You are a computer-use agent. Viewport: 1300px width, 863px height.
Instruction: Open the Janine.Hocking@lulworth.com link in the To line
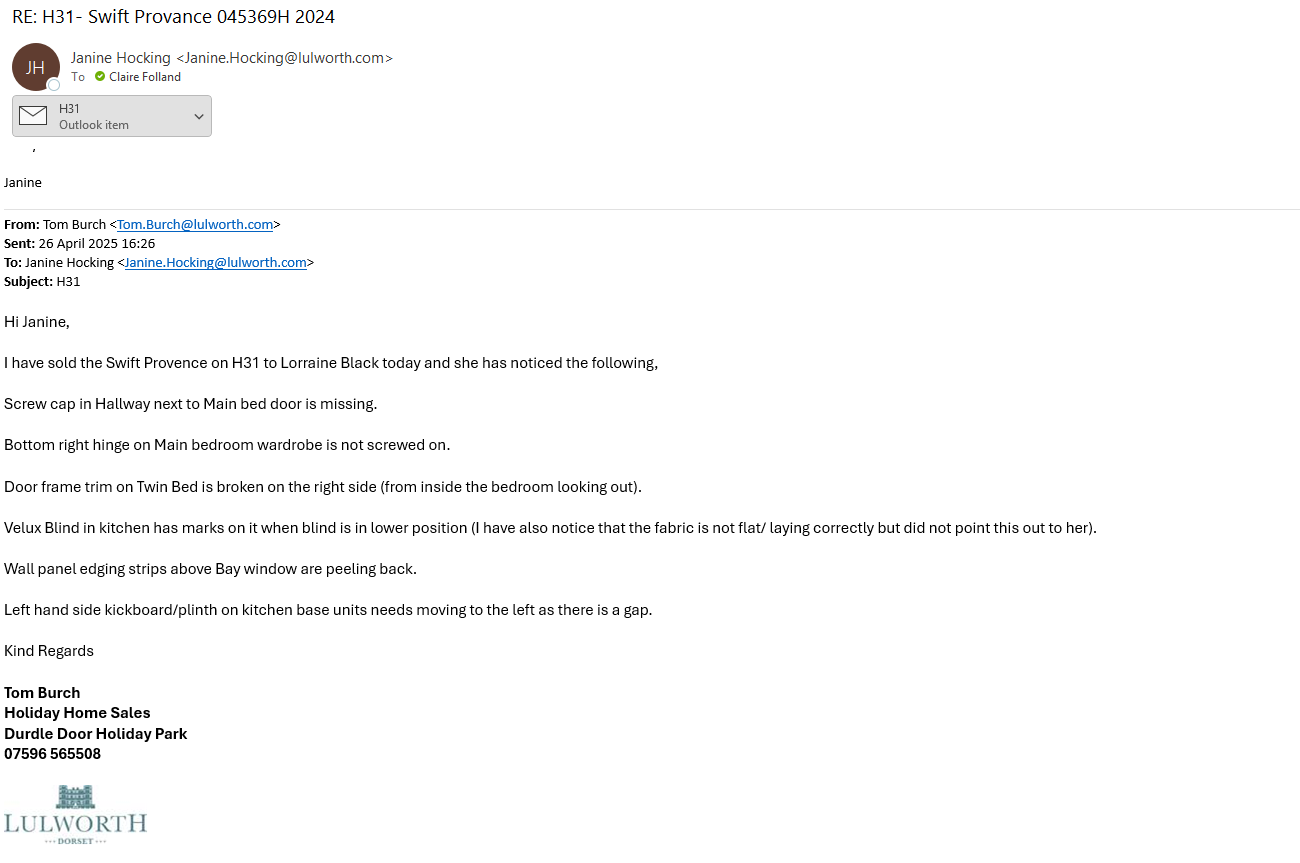tap(215, 263)
